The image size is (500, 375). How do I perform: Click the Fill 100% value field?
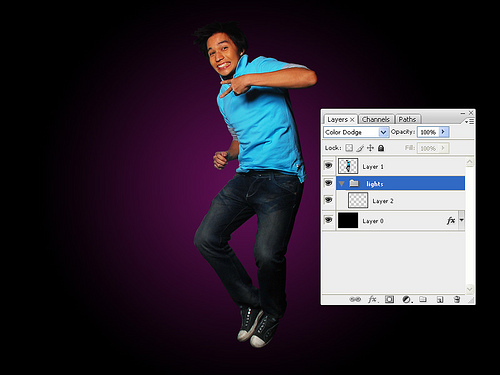[428, 148]
